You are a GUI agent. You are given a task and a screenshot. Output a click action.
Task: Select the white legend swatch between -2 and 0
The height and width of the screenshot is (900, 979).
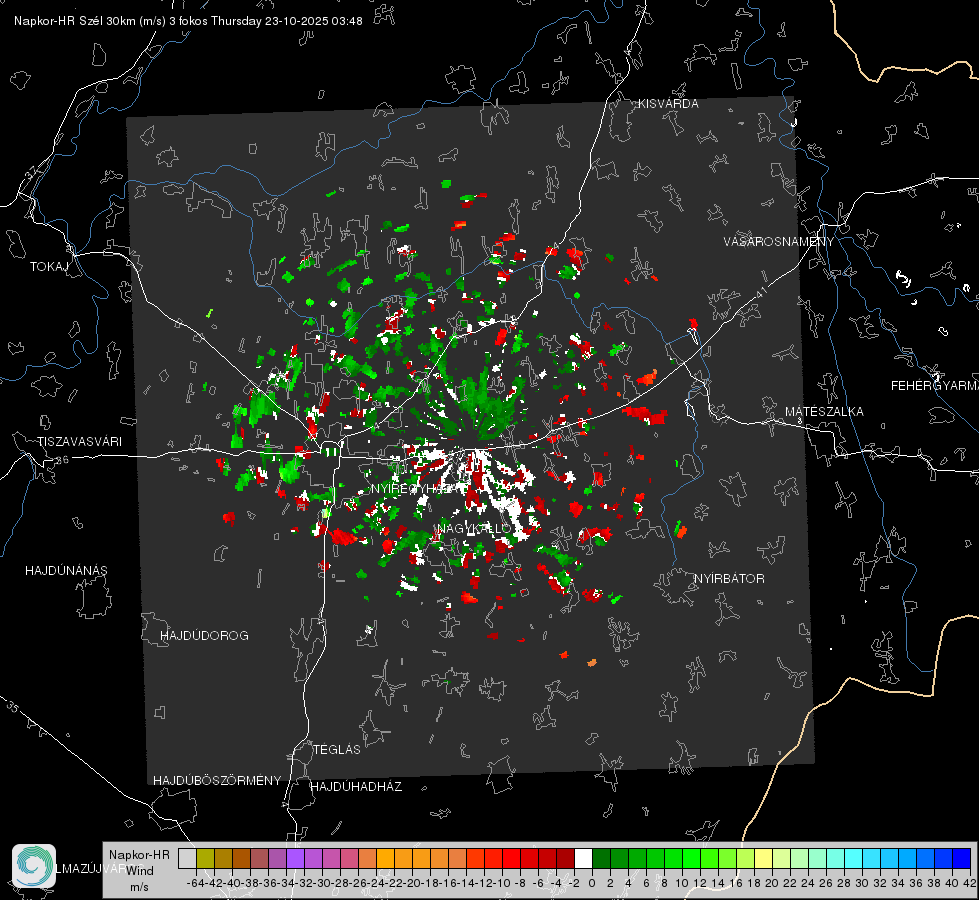583,858
